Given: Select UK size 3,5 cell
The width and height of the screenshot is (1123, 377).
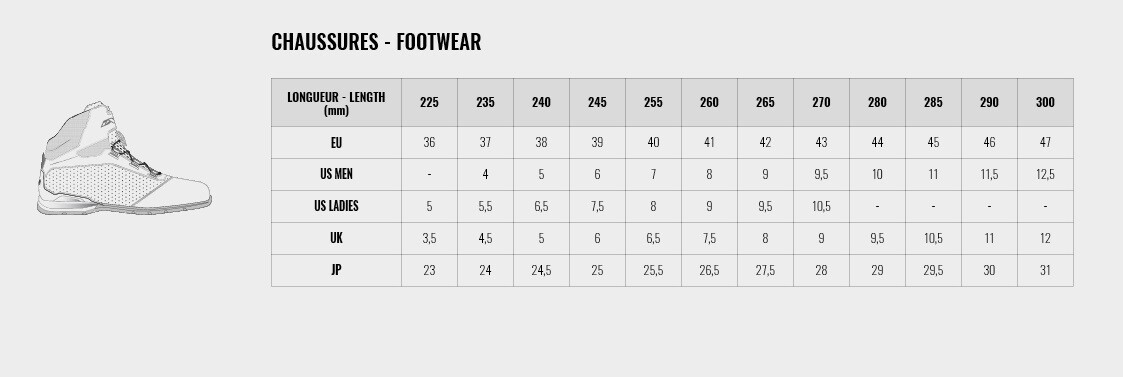Looking at the screenshot, I should pos(429,238).
